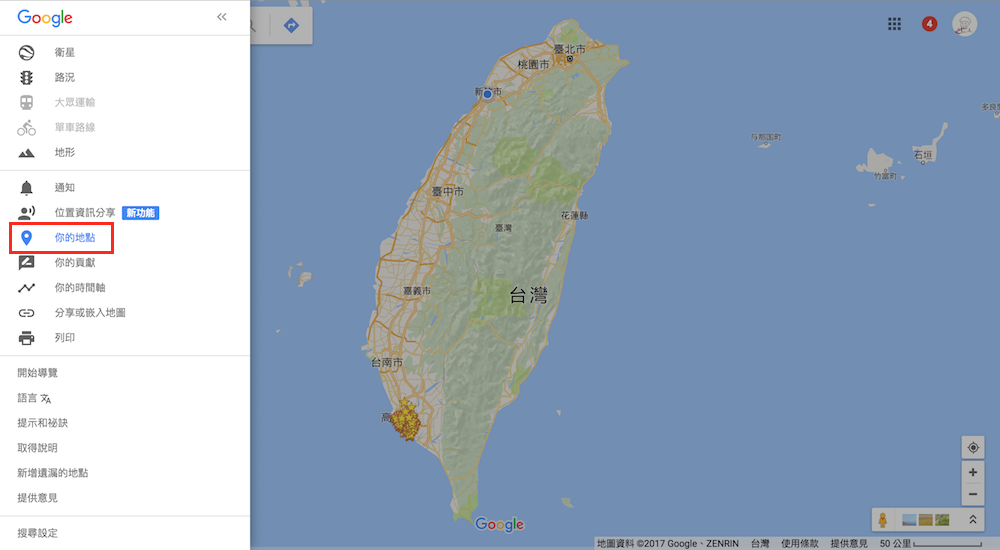Select the Street View pegman
The image size is (1000, 550).
pos(883,520)
